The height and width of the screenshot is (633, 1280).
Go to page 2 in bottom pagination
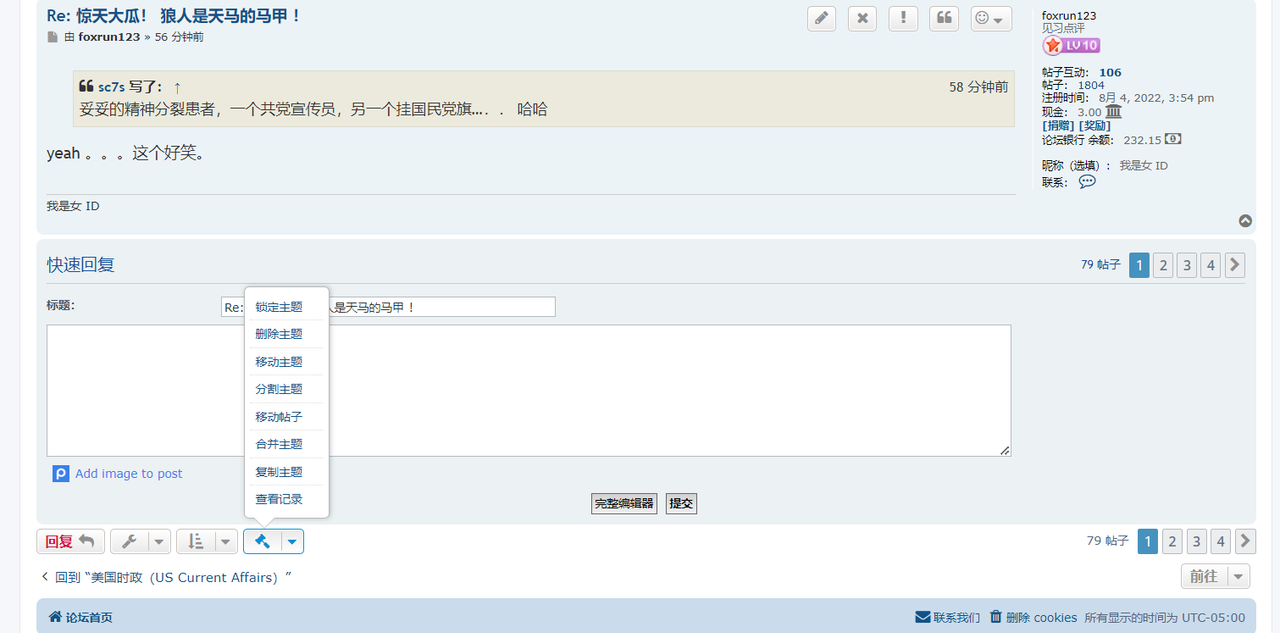pos(1173,541)
